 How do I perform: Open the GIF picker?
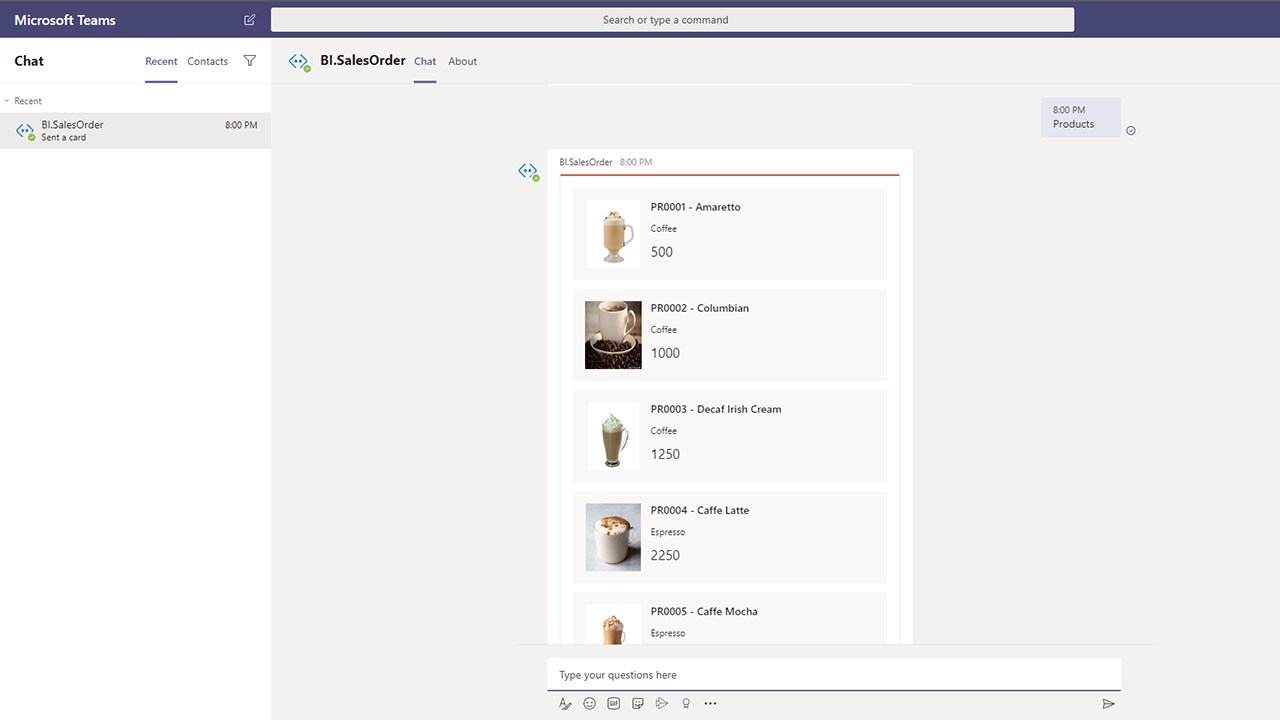[613, 704]
